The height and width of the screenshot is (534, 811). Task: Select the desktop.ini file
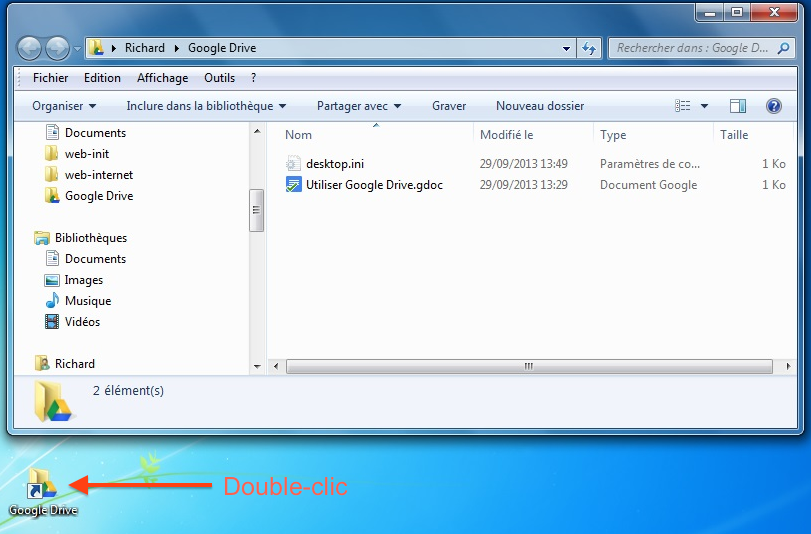tap(334, 164)
